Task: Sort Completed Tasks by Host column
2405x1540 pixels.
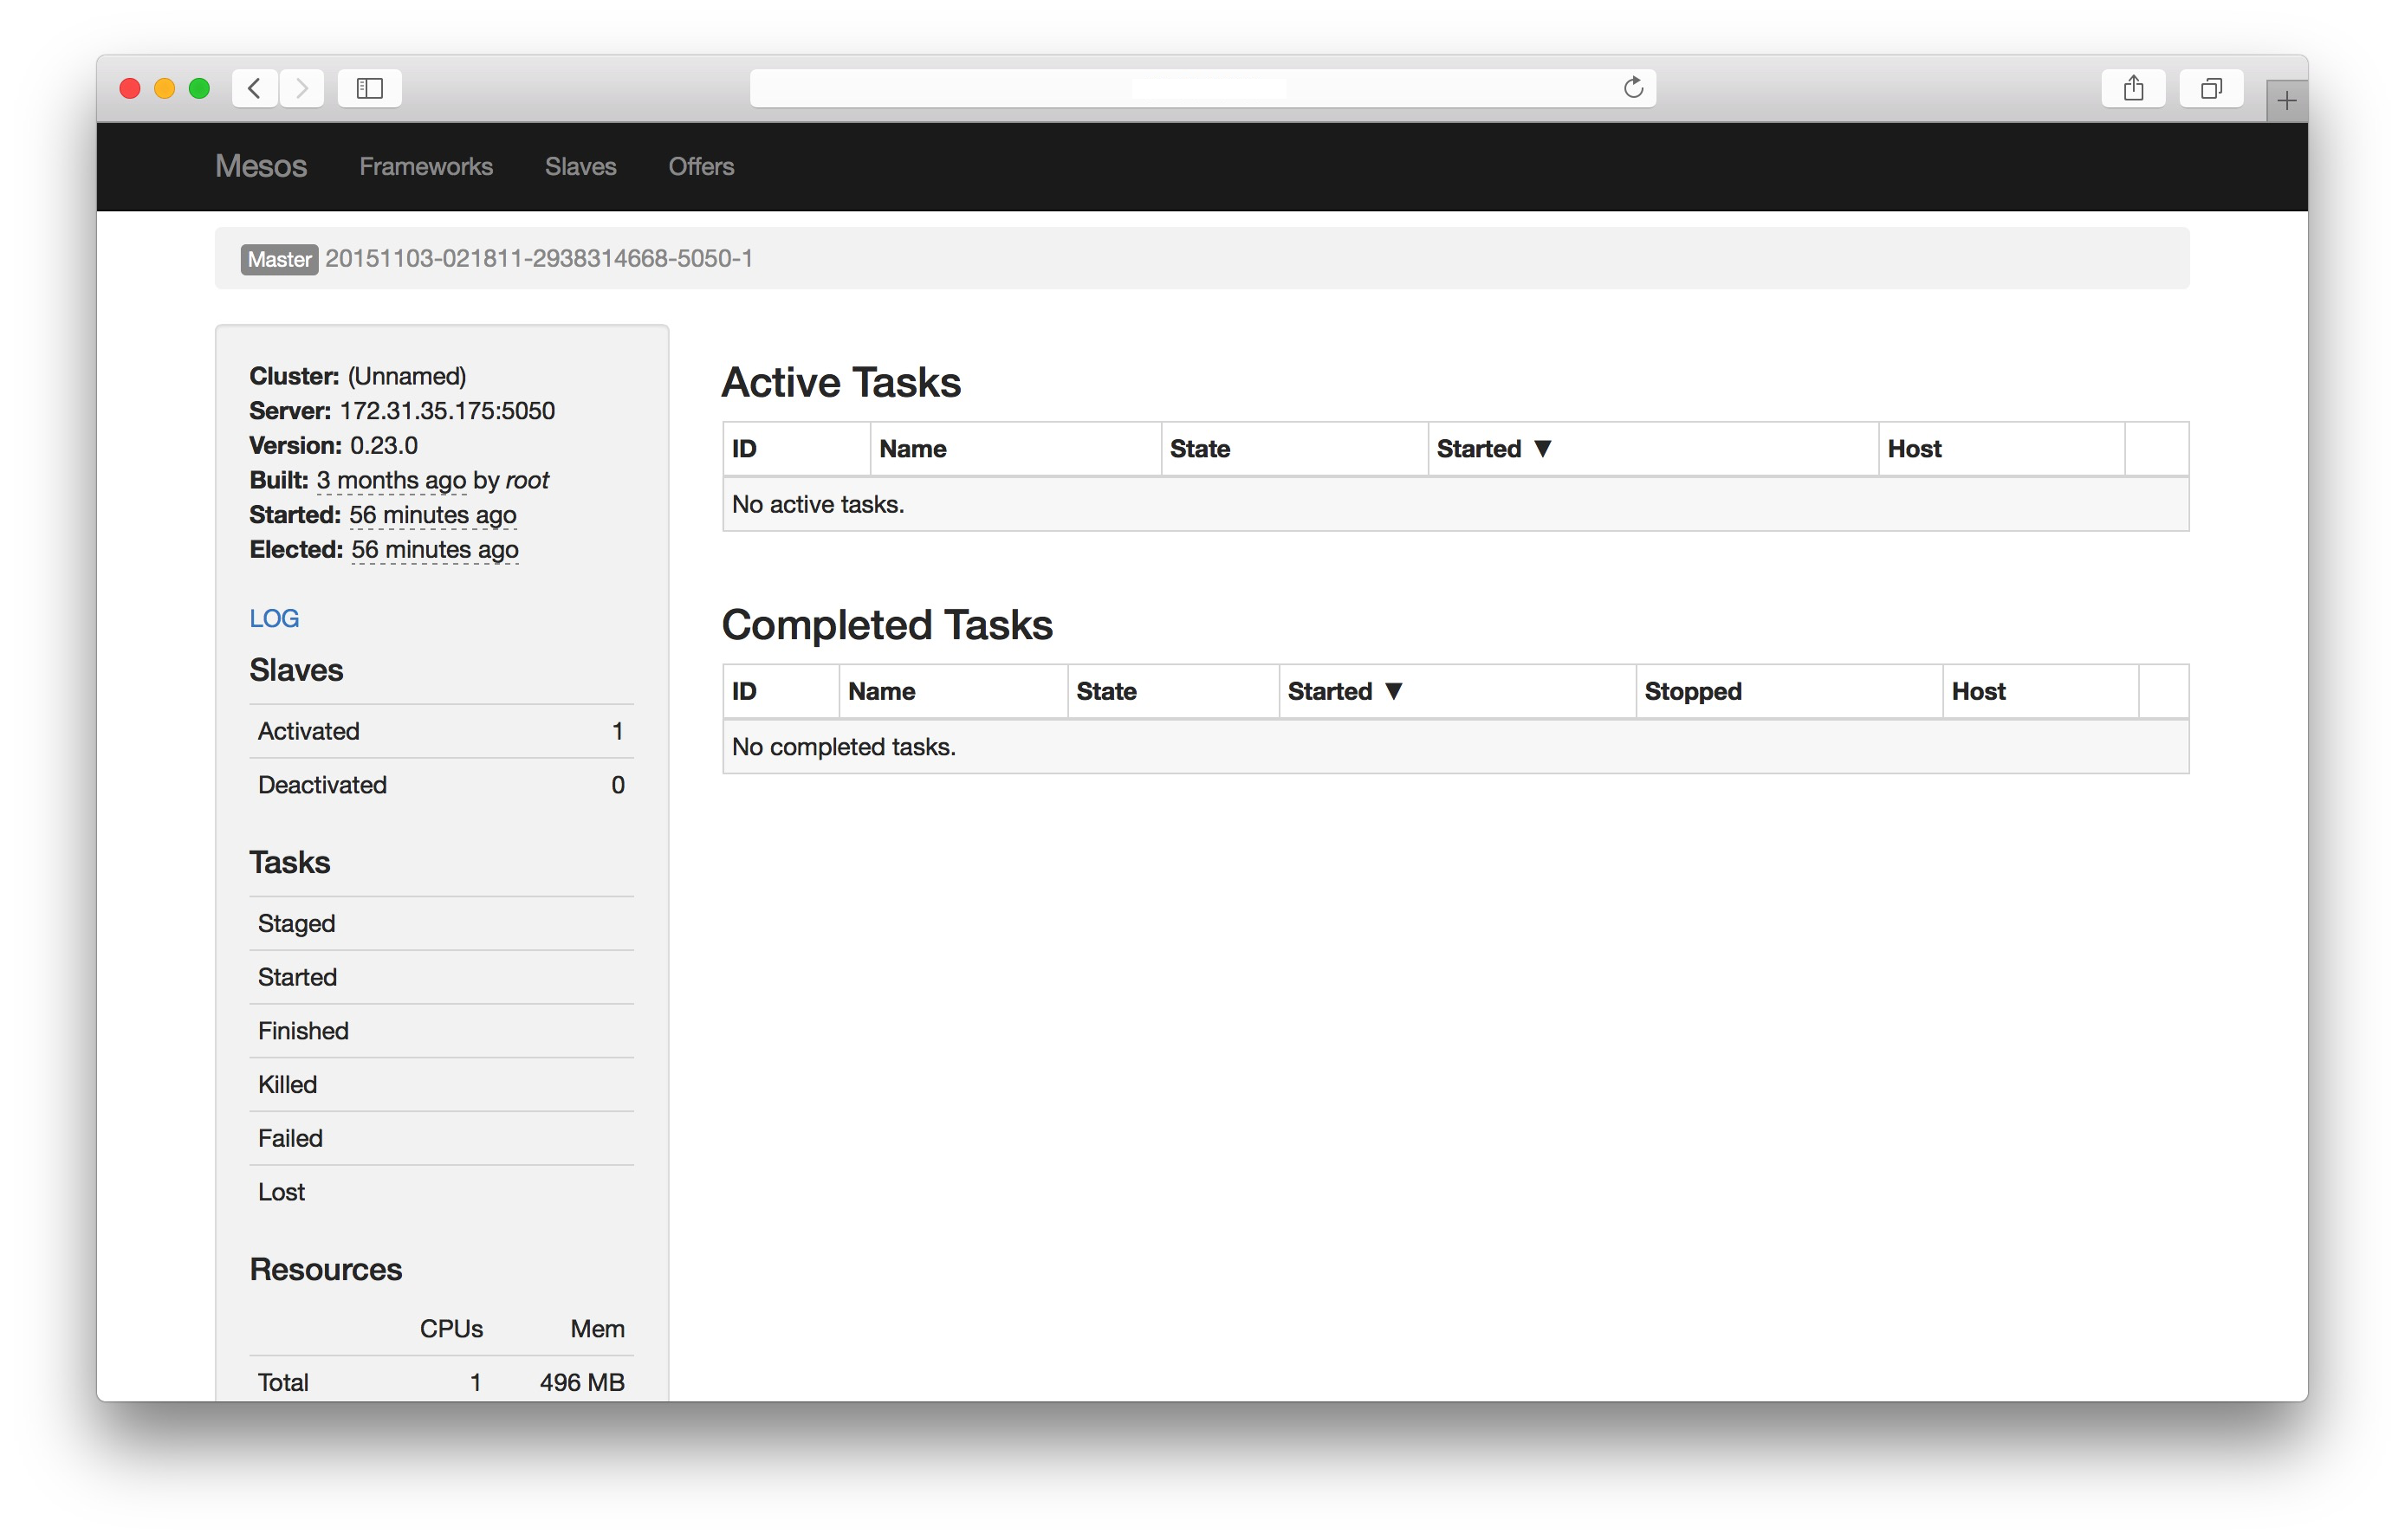Action: 2040,691
